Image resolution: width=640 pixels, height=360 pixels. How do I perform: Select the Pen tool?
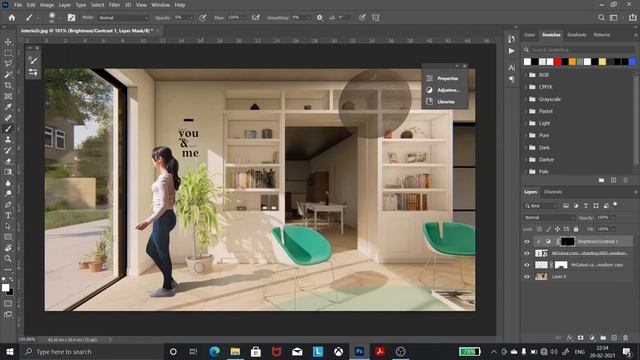click(8, 204)
